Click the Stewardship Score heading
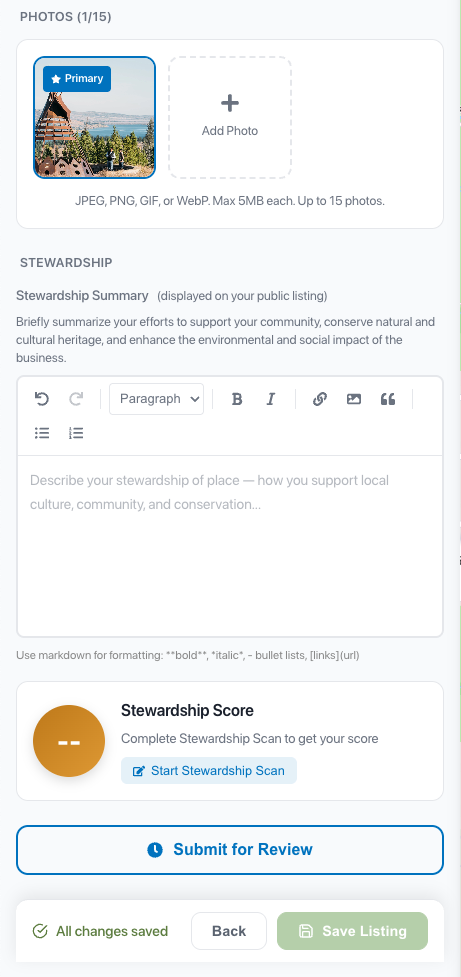461x977 pixels. click(188, 710)
